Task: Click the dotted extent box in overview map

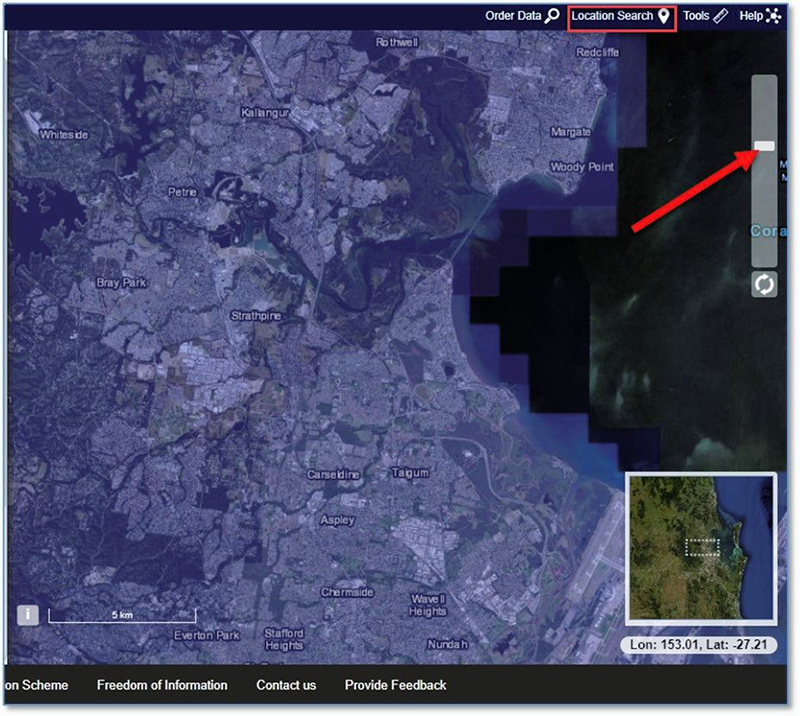Action: 703,548
